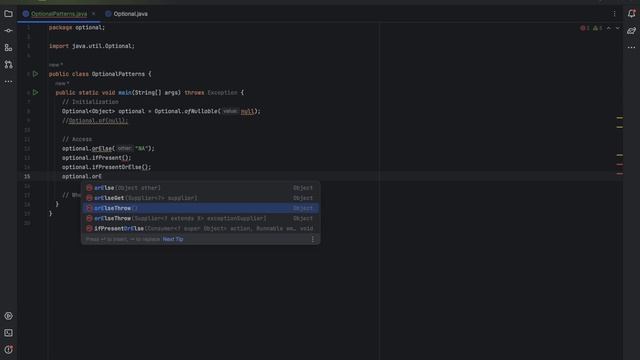
Task: Open the editor tabs options menu
Action: (614, 14)
